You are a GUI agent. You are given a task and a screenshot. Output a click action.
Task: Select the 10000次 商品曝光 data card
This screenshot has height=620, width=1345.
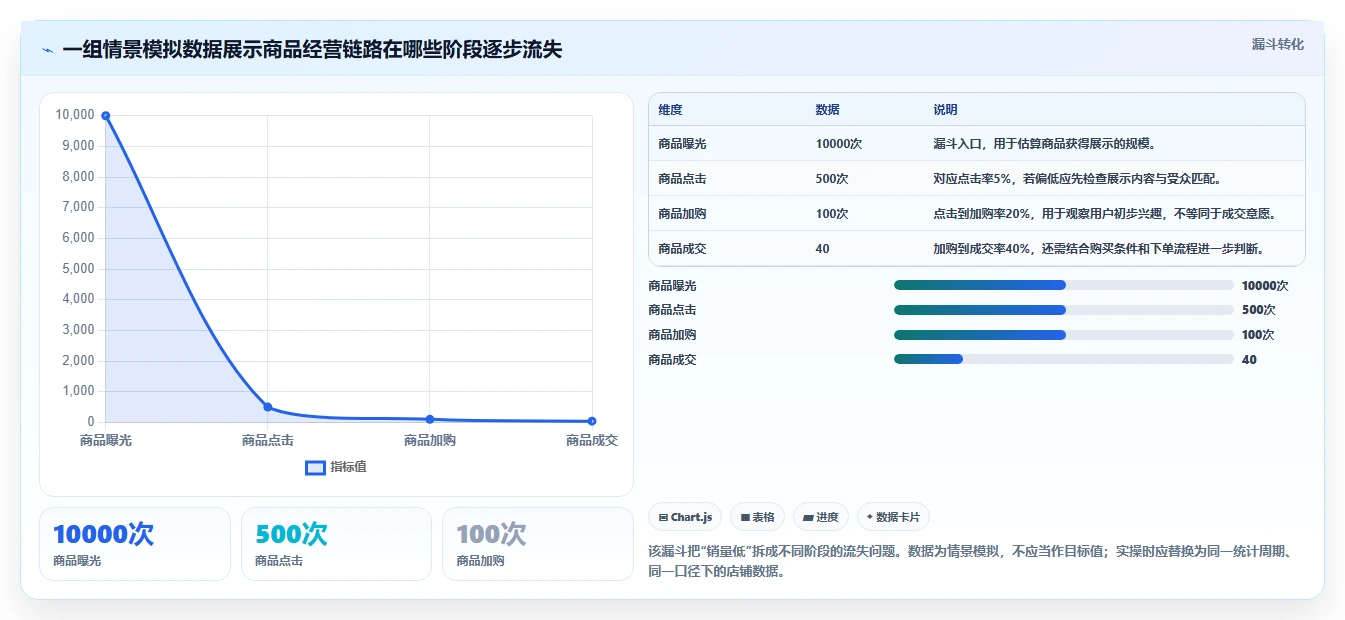point(135,544)
